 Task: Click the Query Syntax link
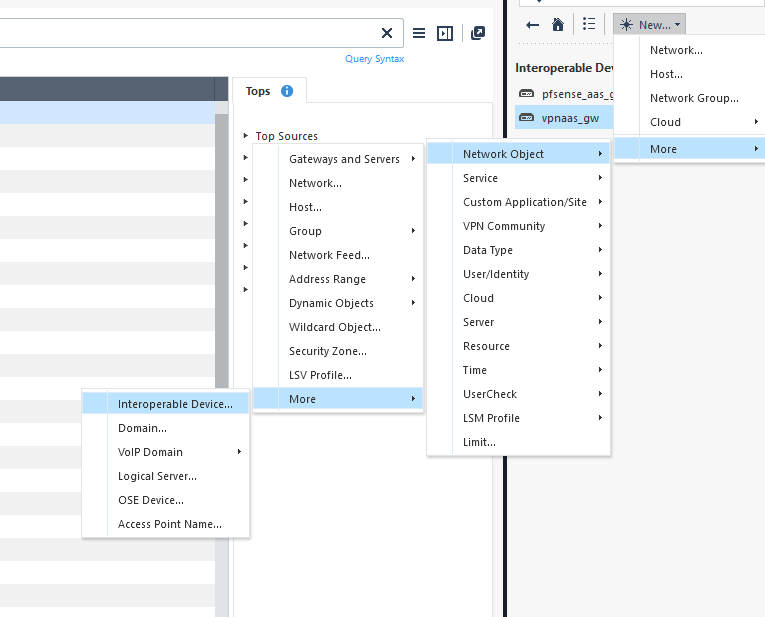[x=374, y=59]
